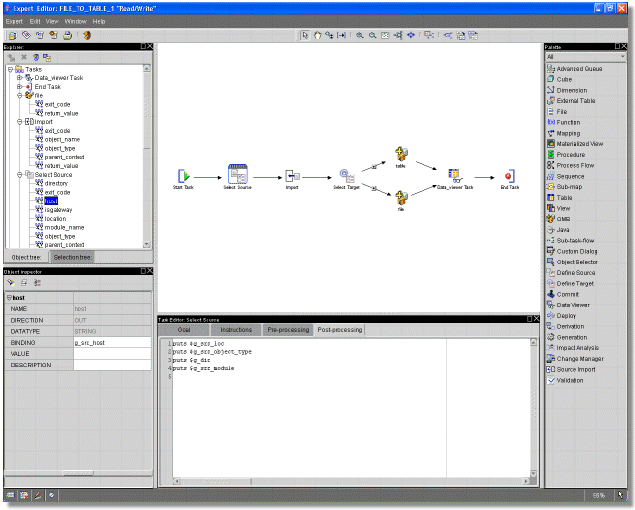Viewport: 635px width, 510px height.
Task: Click the DESCRIPTION field in Object Inspector
Action: 112,365
